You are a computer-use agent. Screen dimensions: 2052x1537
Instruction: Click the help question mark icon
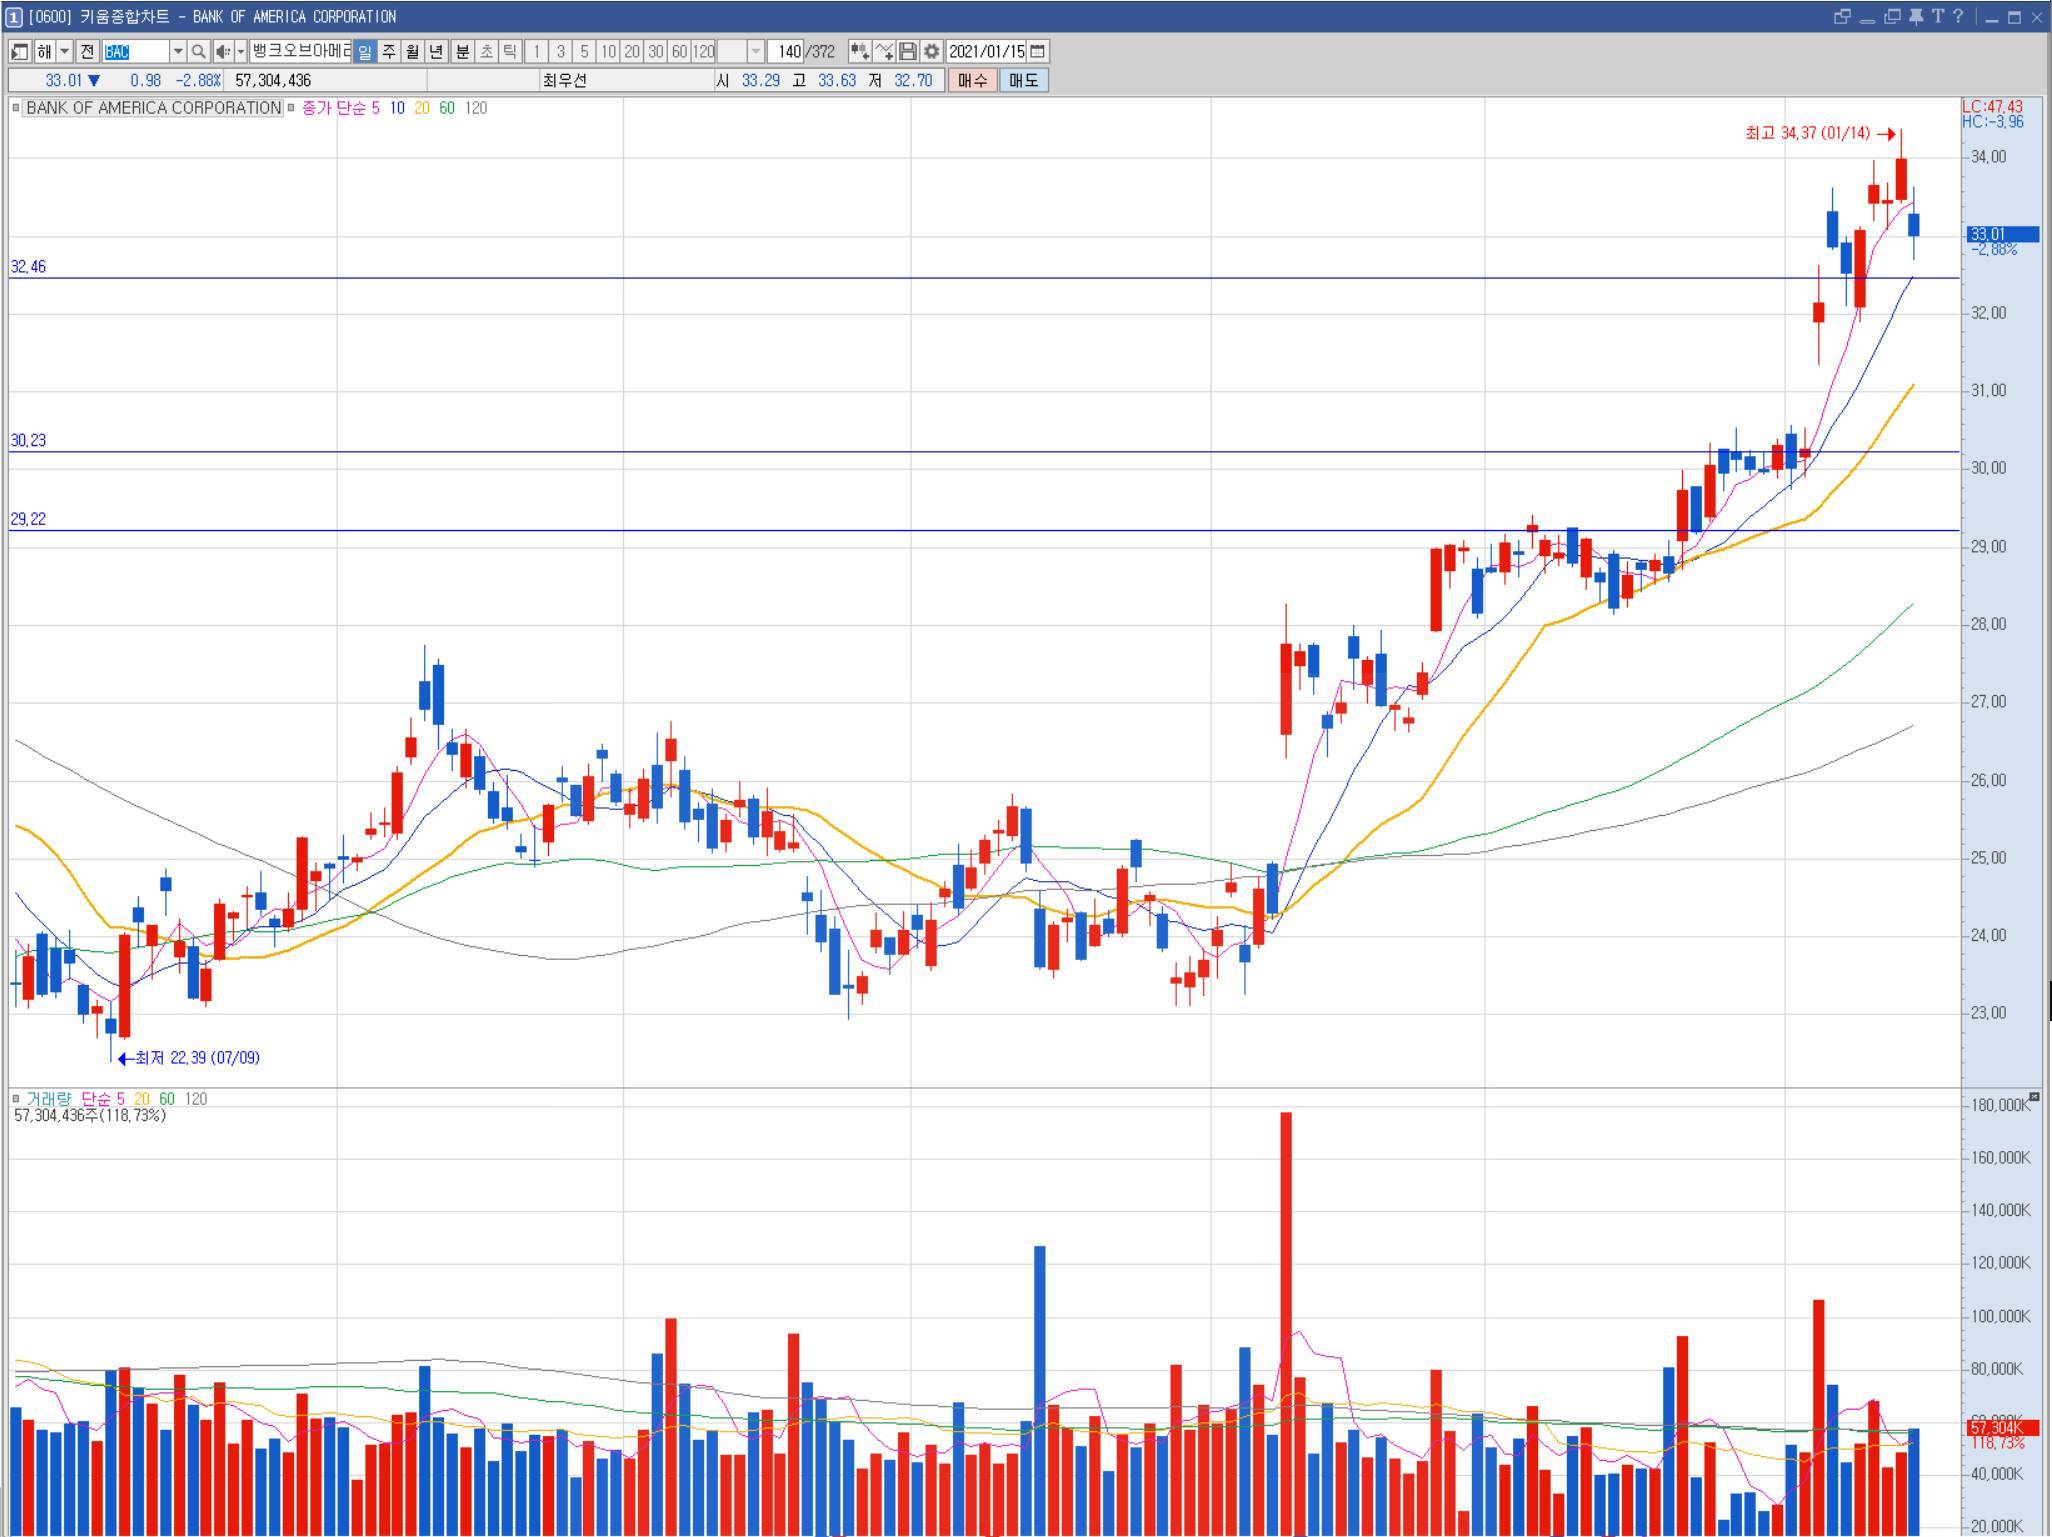coord(1958,16)
